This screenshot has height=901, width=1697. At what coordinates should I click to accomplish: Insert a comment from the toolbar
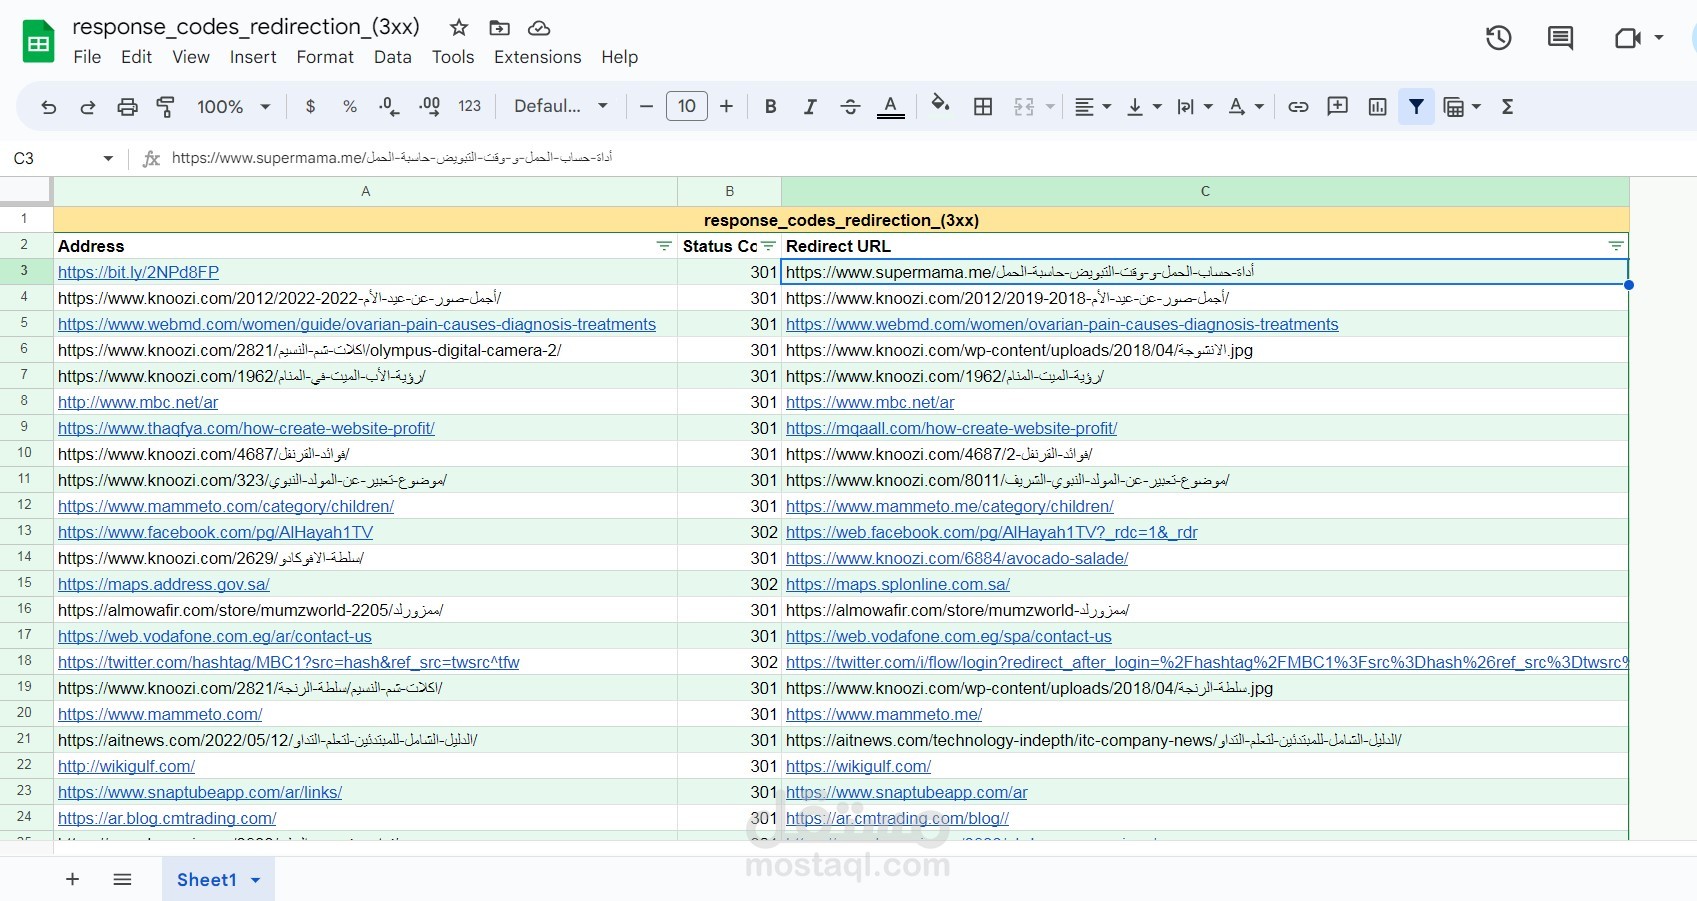coord(1338,106)
